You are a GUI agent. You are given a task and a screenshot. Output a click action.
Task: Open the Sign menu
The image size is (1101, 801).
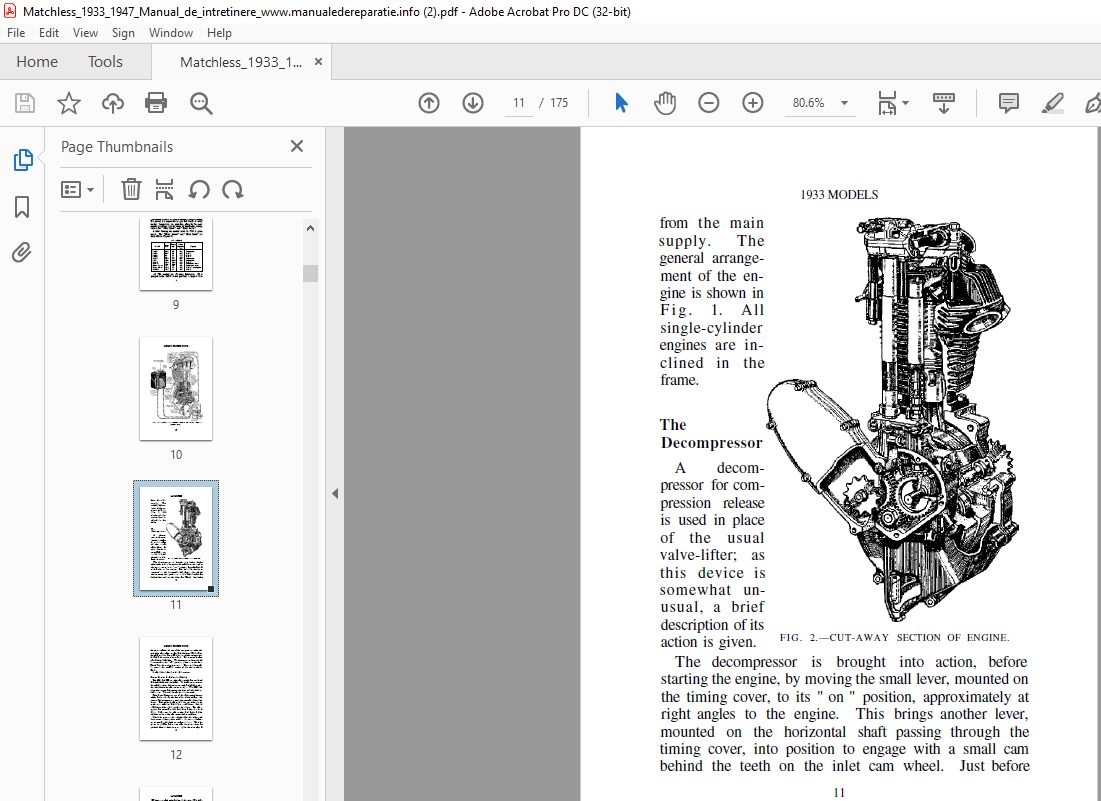point(123,33)
